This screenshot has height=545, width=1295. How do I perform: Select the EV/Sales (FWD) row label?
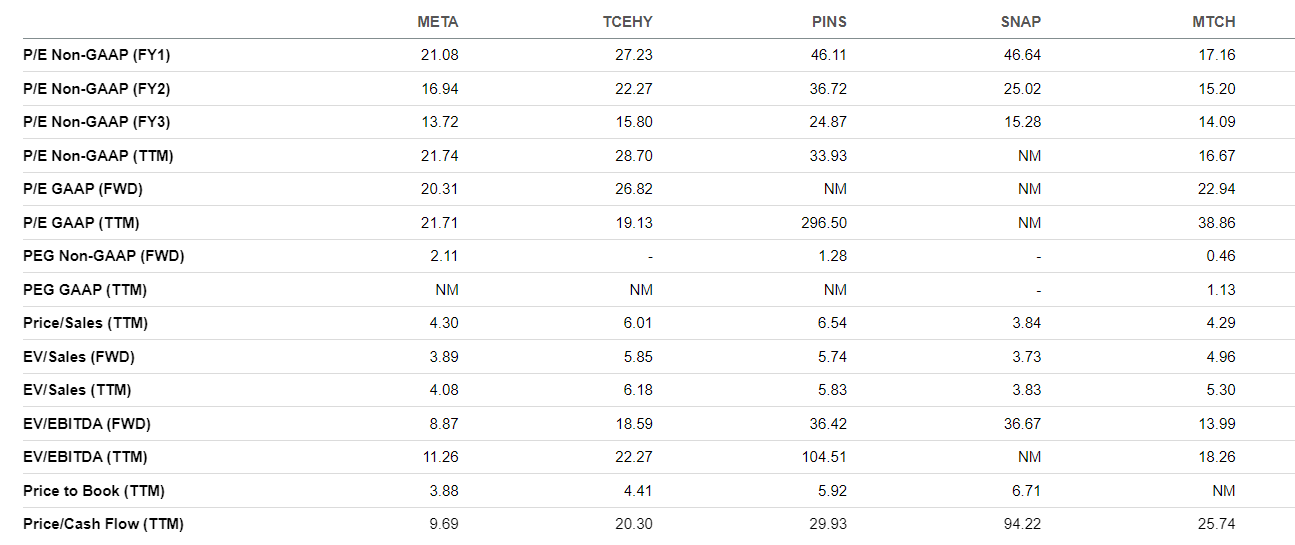pos(78,357)
